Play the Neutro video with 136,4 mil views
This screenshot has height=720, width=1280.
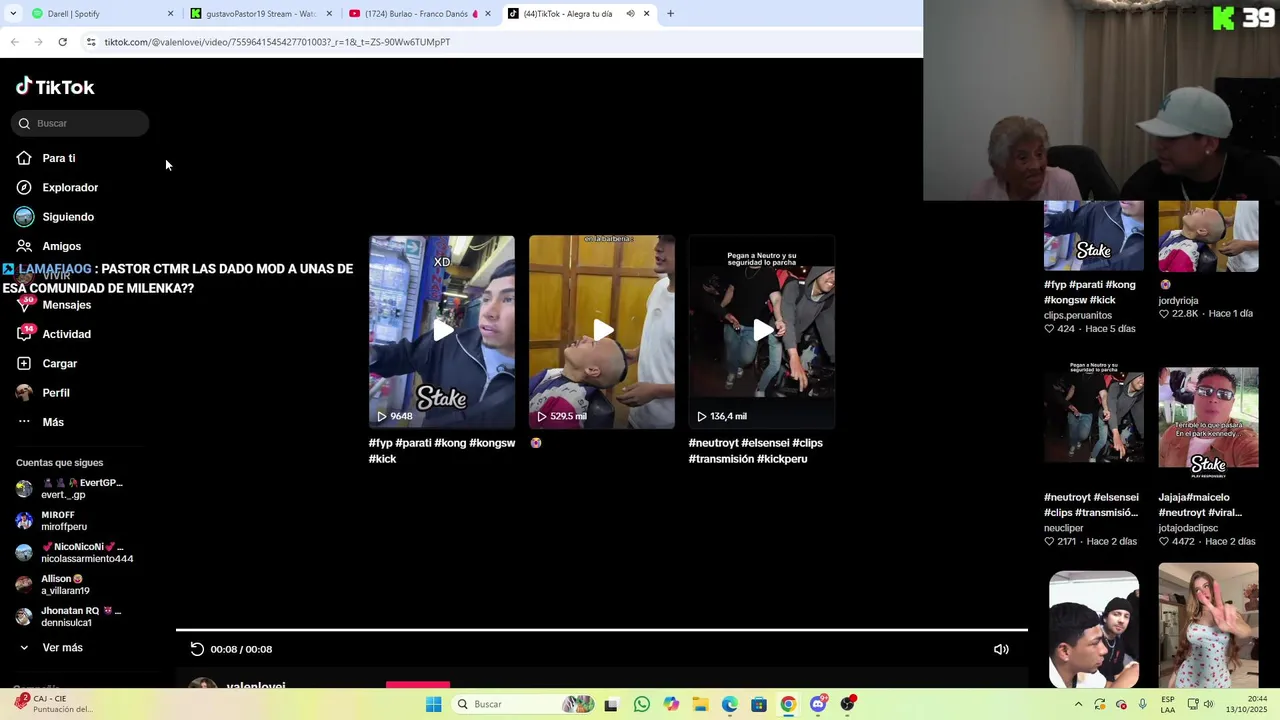pos(762,331)
